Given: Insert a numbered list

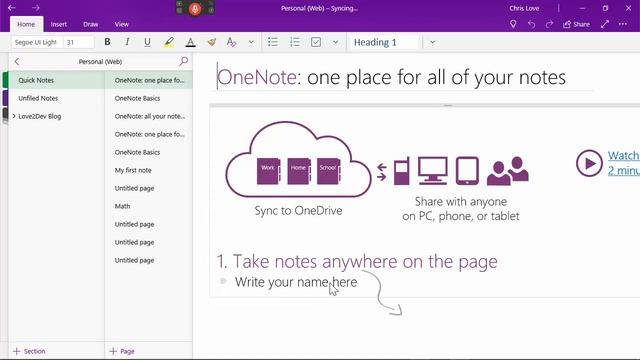Looking at the screenshot, I should click(295, 42).
